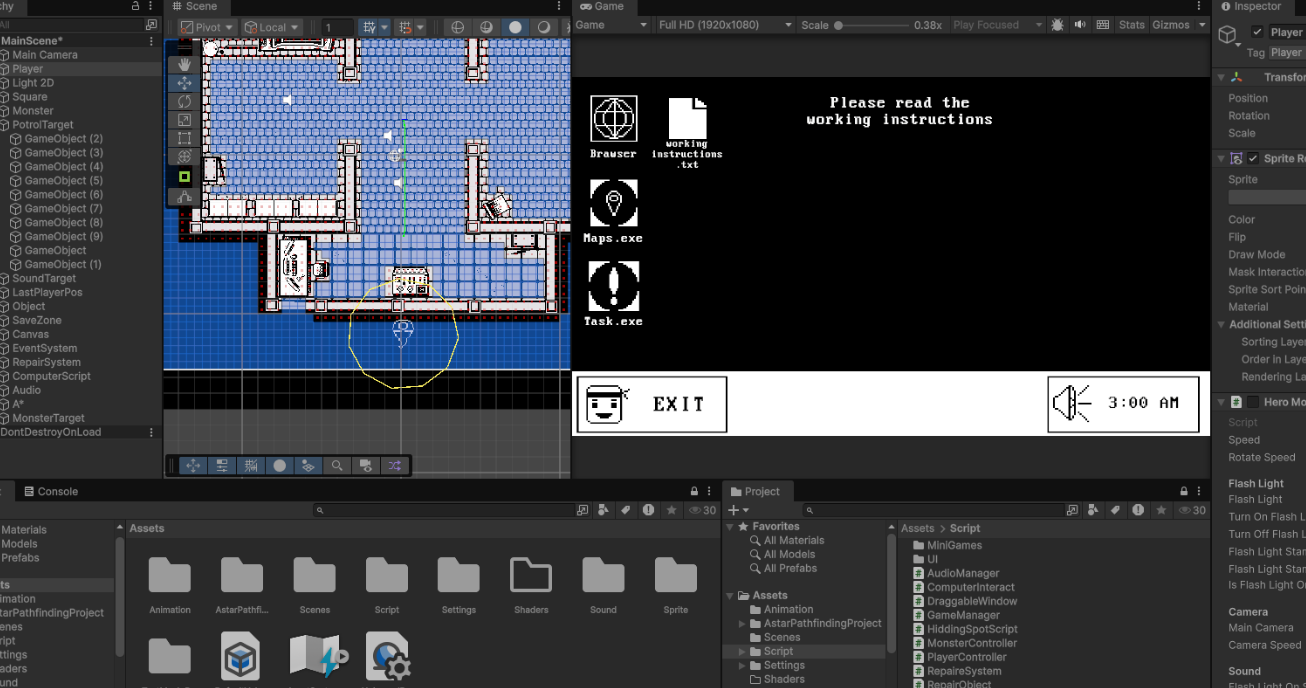Select shaded wireframe draw mode icon

(x=487, y=27)
